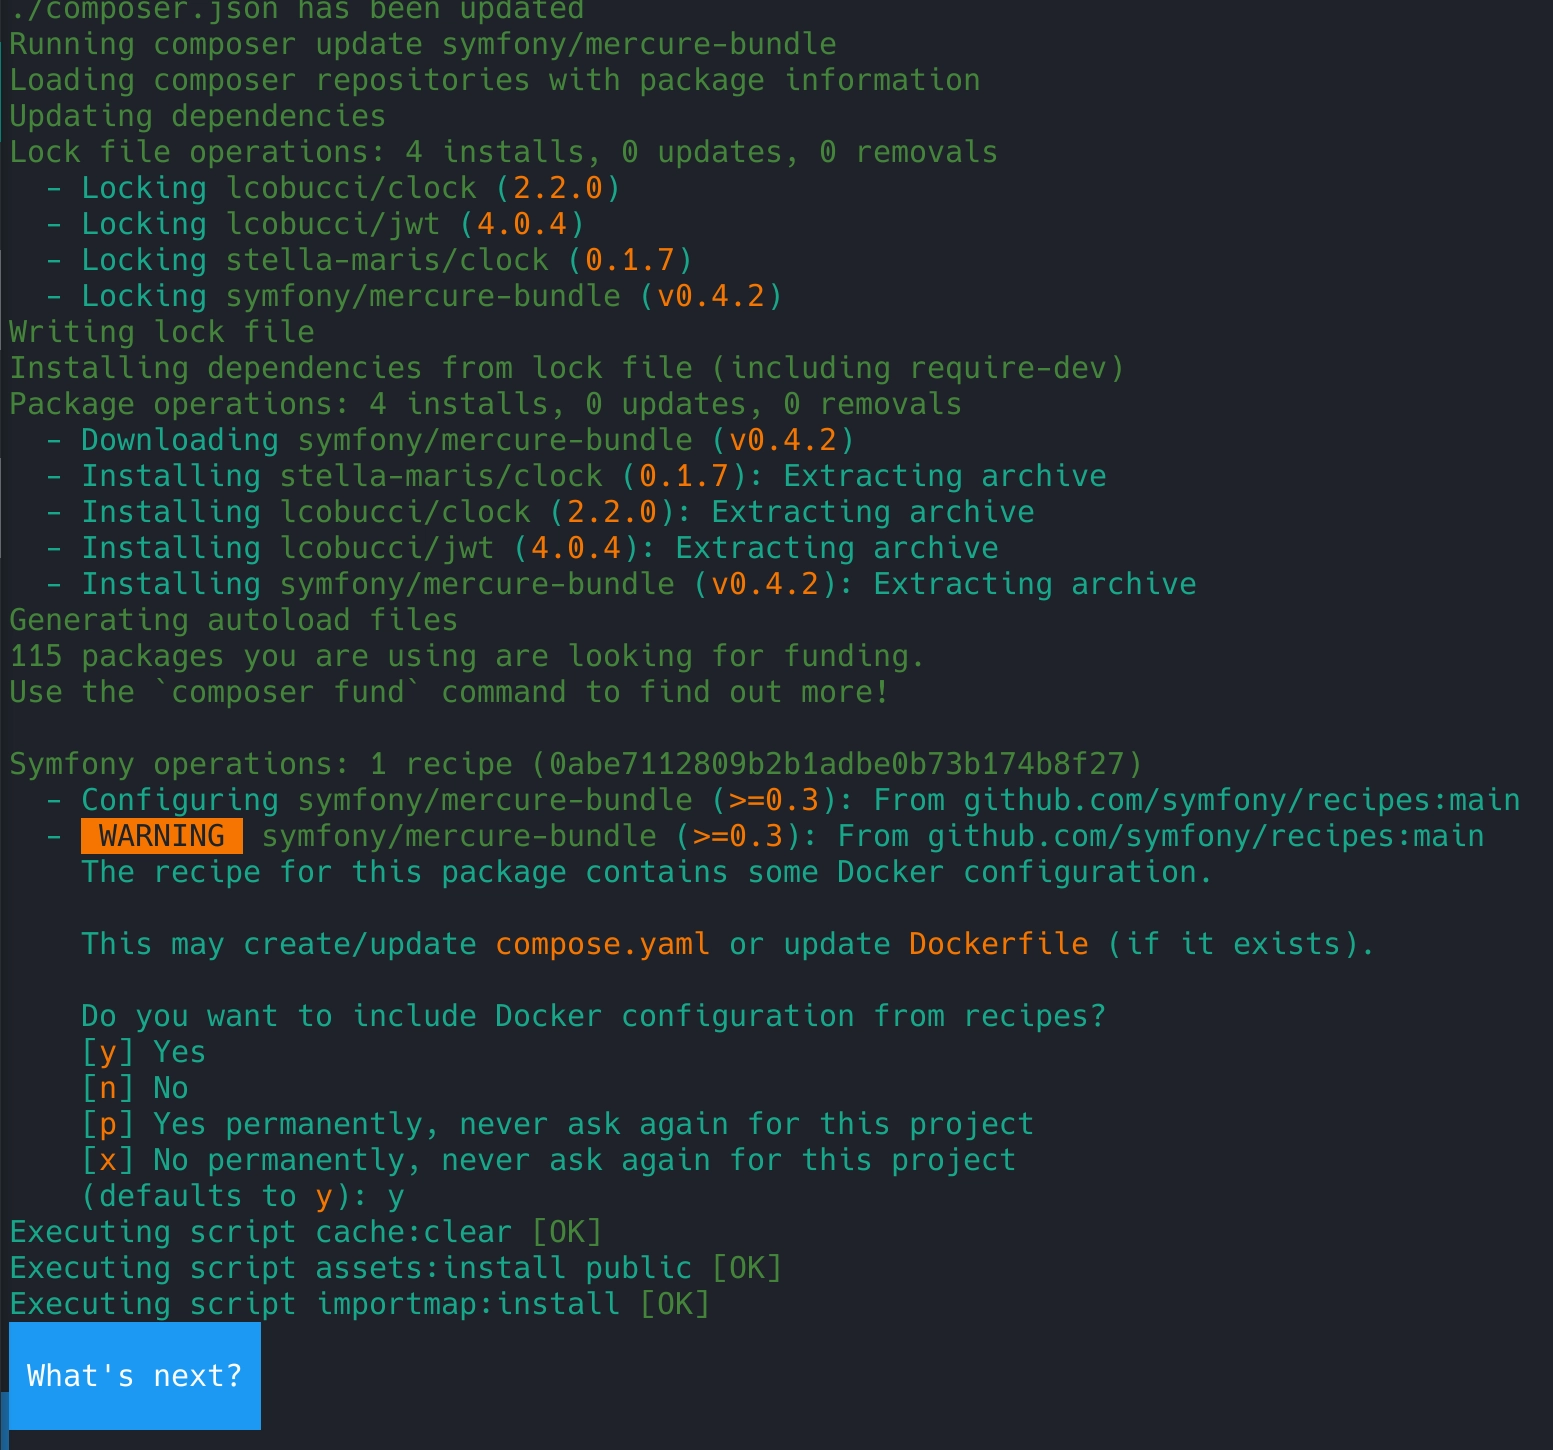Image resolution: width=1553 pixels, height=1450 pixels.
Task: Open github.com link on the Configuring line
Action: (1241, 800)
